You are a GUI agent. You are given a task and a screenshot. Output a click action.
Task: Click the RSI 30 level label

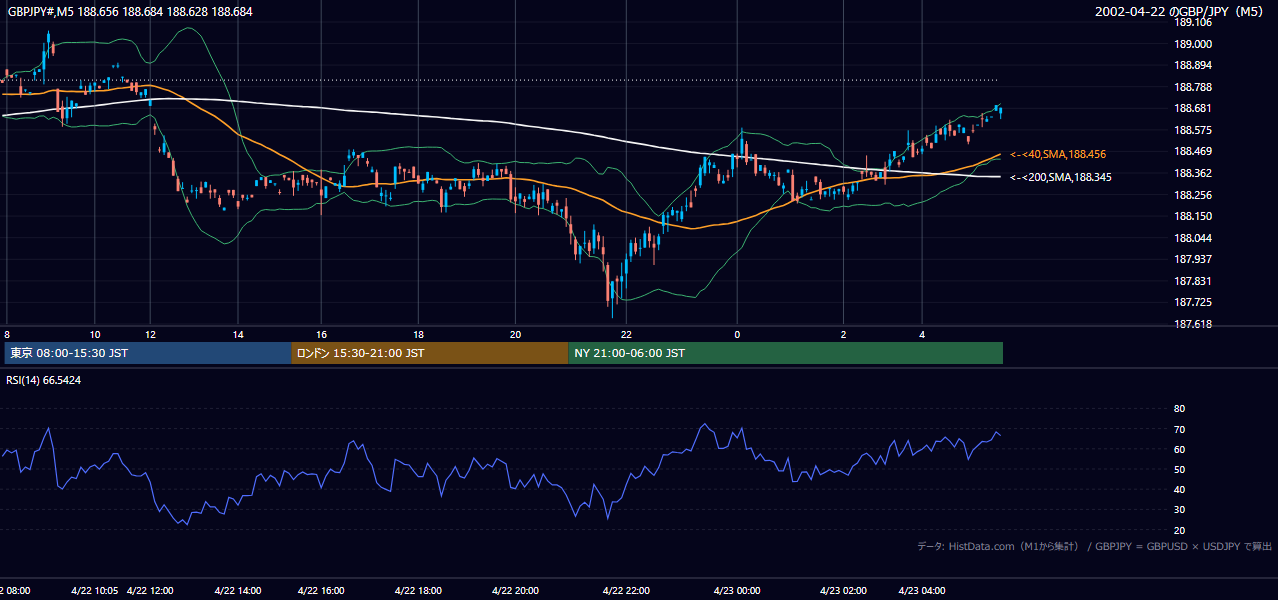(1179, 510)
